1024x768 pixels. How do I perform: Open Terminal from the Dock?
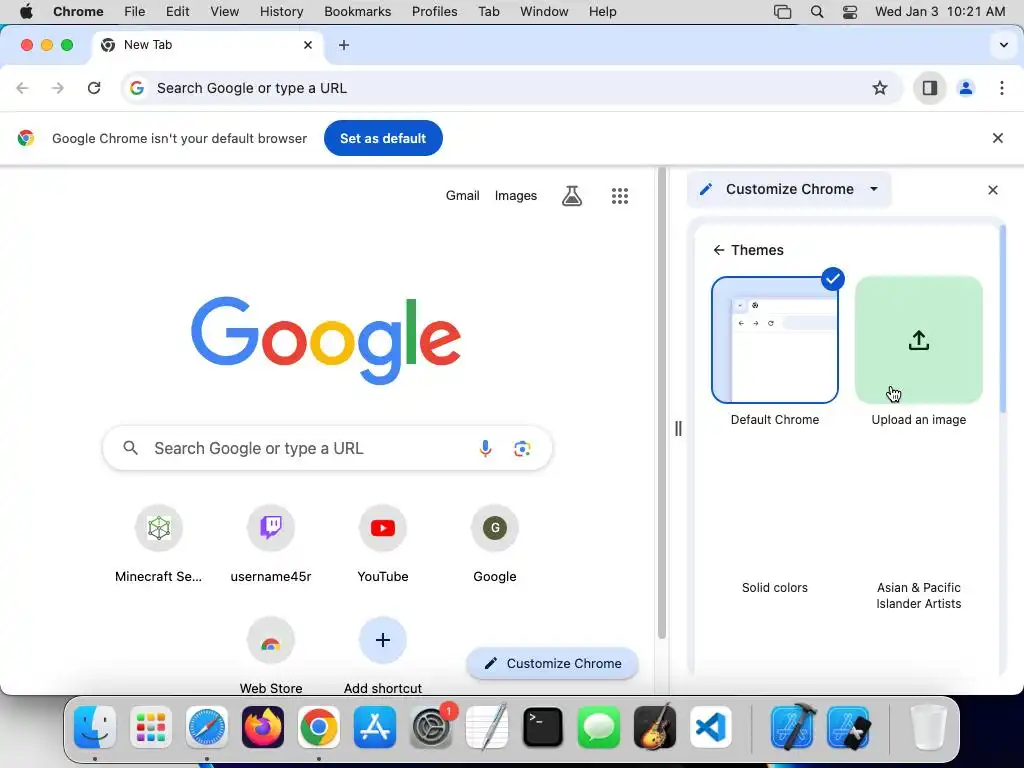[x=543, y=727]
